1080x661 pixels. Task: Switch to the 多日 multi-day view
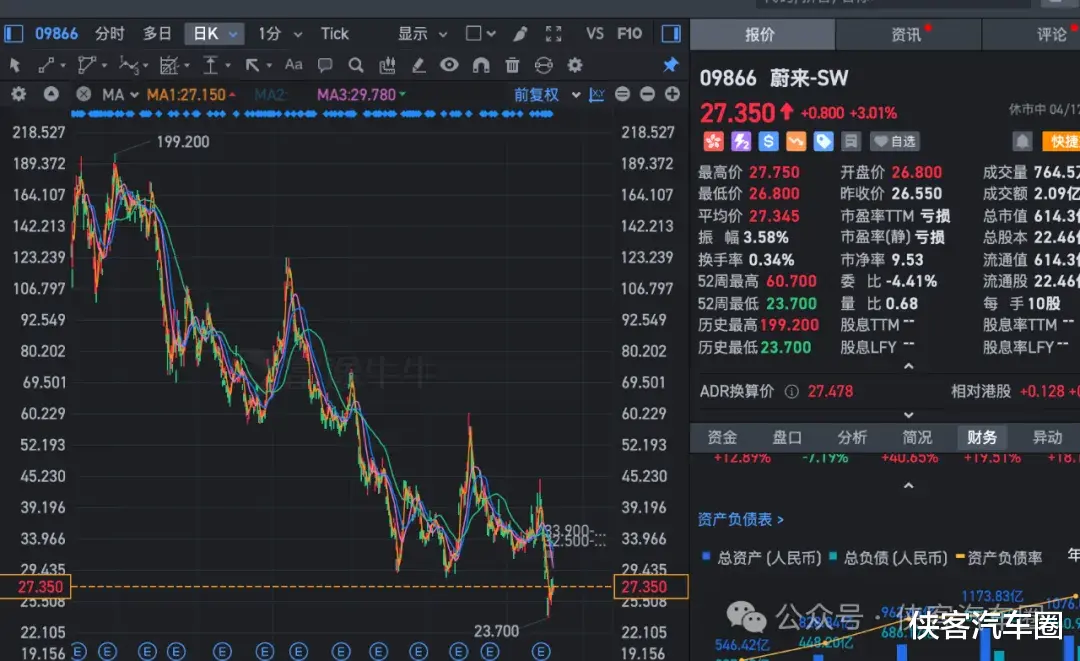(x=157, y=34)
